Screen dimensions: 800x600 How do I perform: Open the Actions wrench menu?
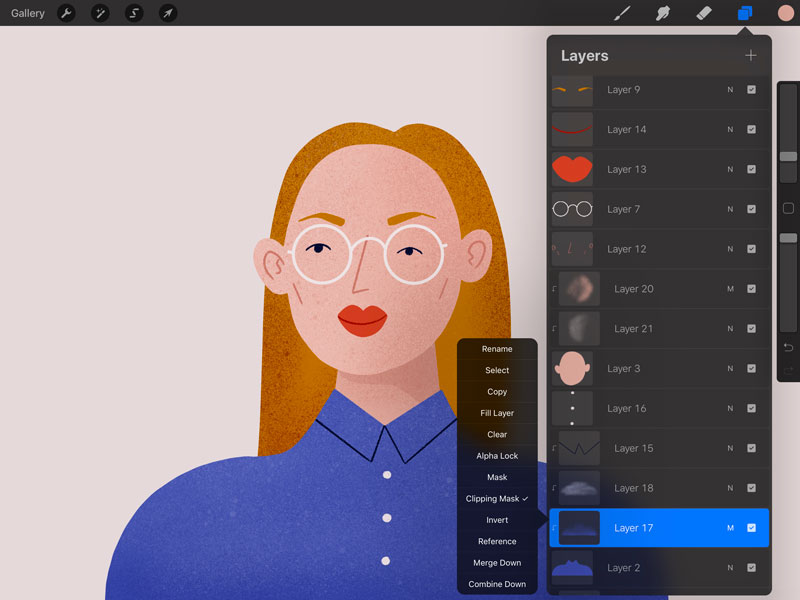click(66, 13)
